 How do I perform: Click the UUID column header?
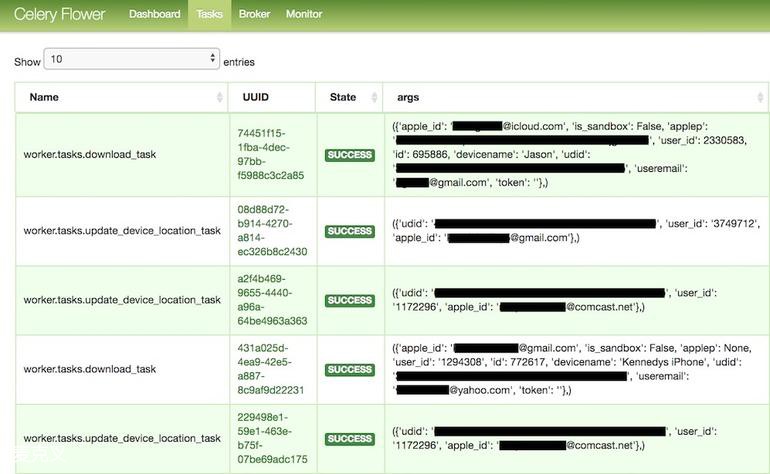pyautogui.click(x=272, y=97)
